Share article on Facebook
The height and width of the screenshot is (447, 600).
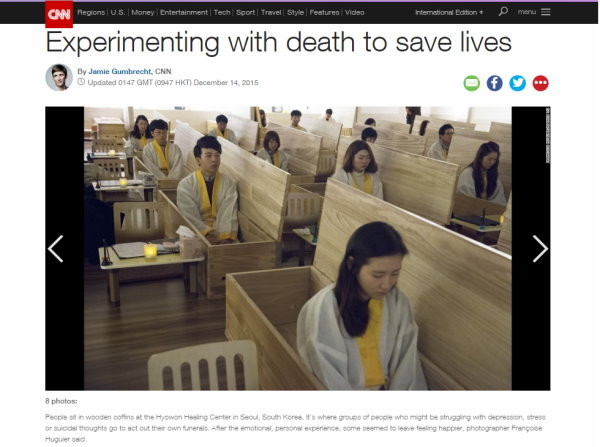pos(494,83)
